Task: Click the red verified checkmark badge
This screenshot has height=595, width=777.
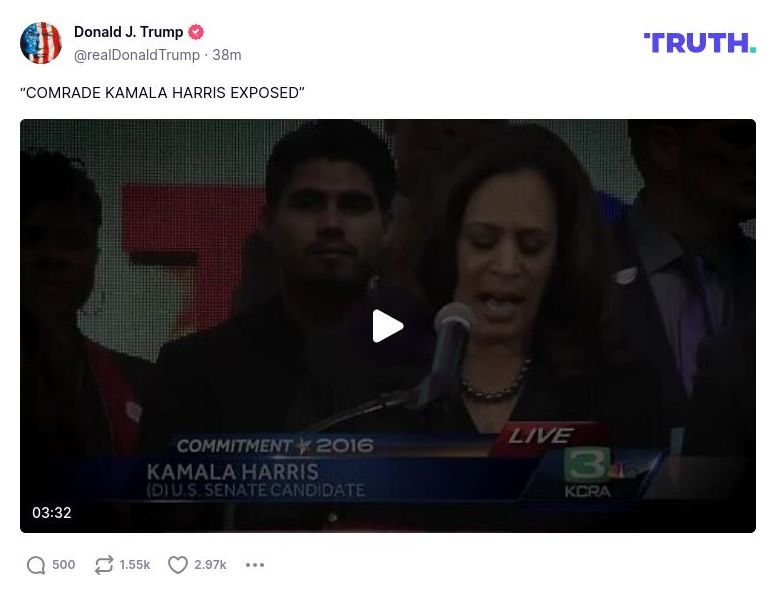Action: point(196,32)
